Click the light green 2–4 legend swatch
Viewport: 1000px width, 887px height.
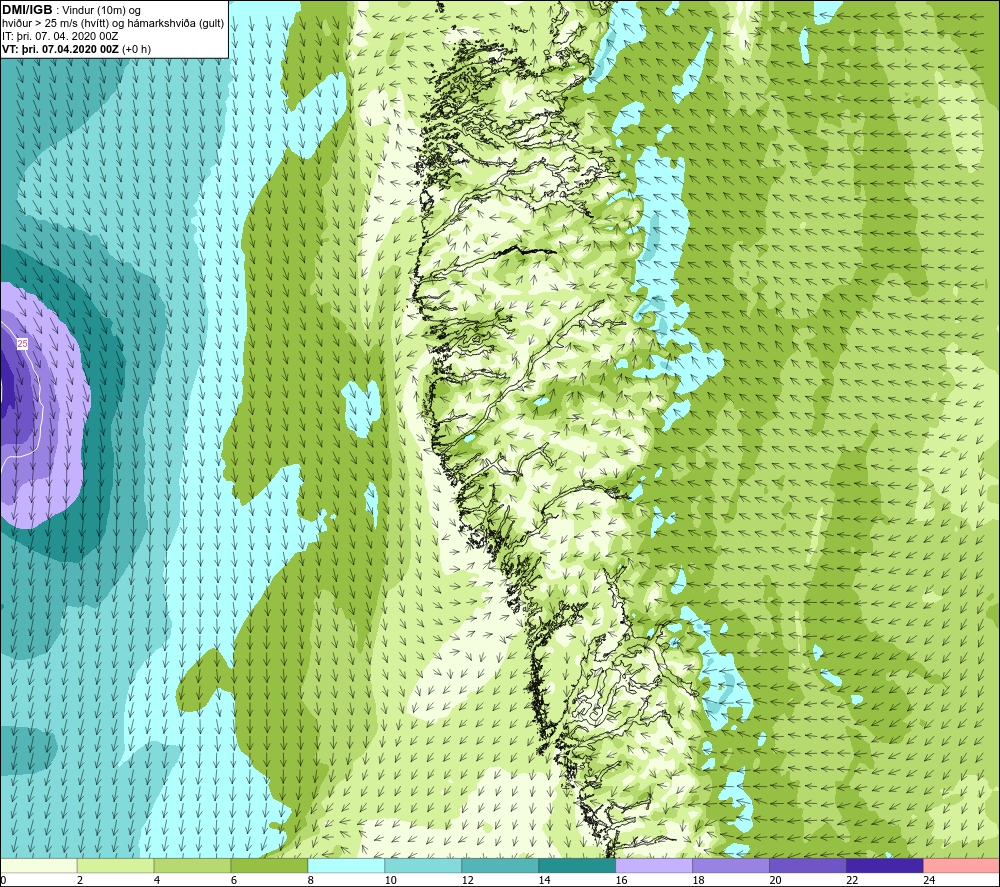click(x=115, y=866)
